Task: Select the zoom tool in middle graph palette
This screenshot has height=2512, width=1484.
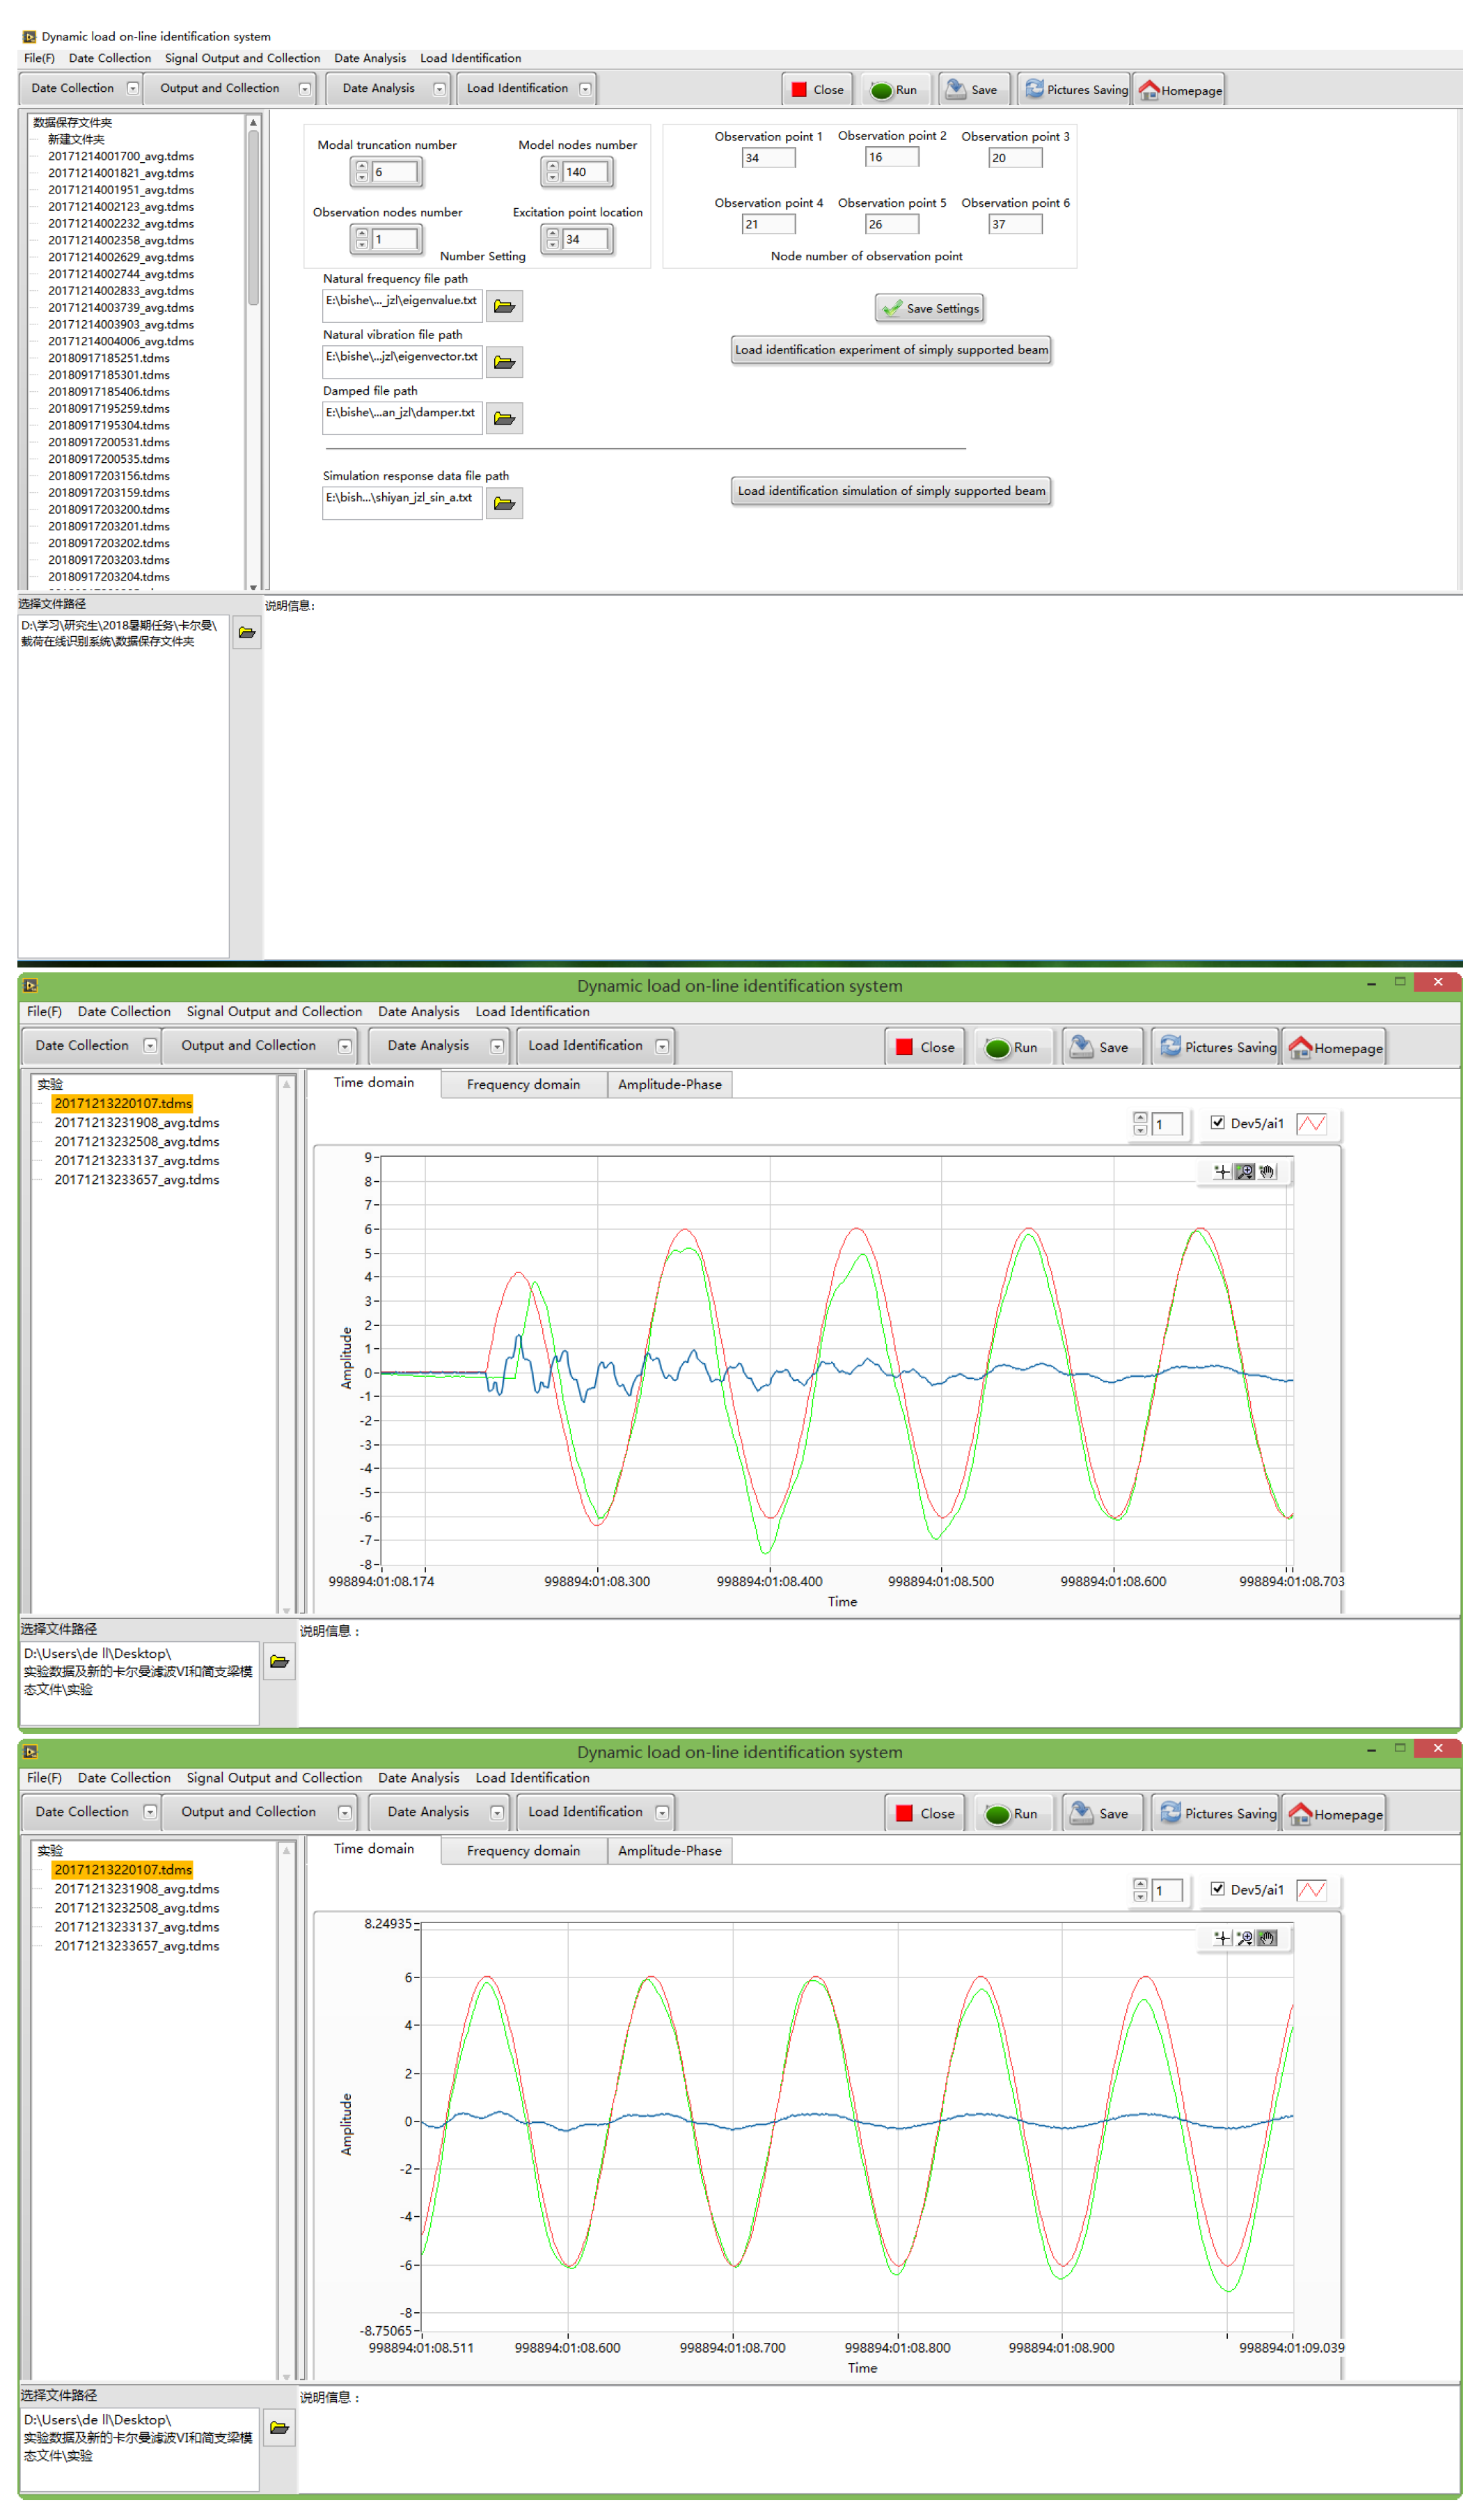Action: [x=1244, y=1172]
